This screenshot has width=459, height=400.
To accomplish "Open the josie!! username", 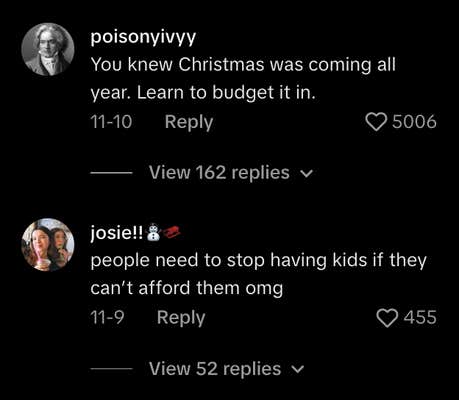I will [x=117, y=233].
